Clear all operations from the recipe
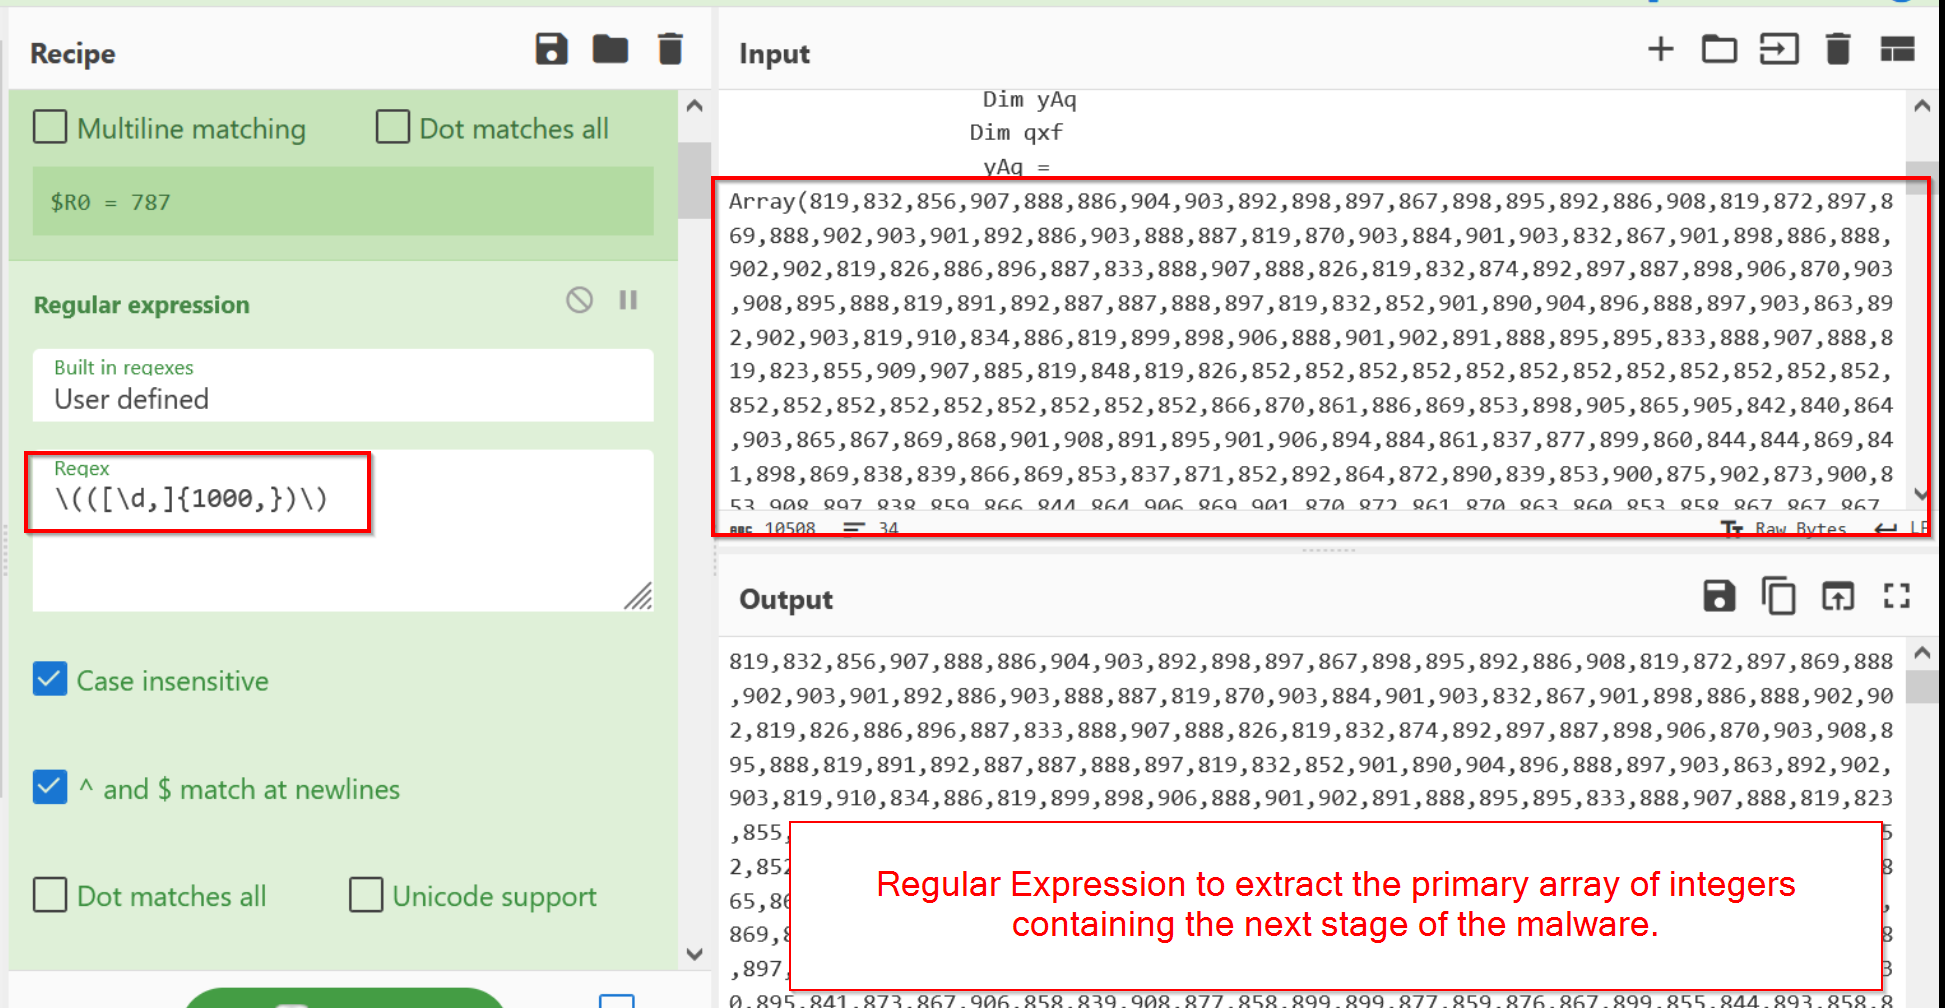The height and width of the screenshot is (1008, 1945). 670,48
